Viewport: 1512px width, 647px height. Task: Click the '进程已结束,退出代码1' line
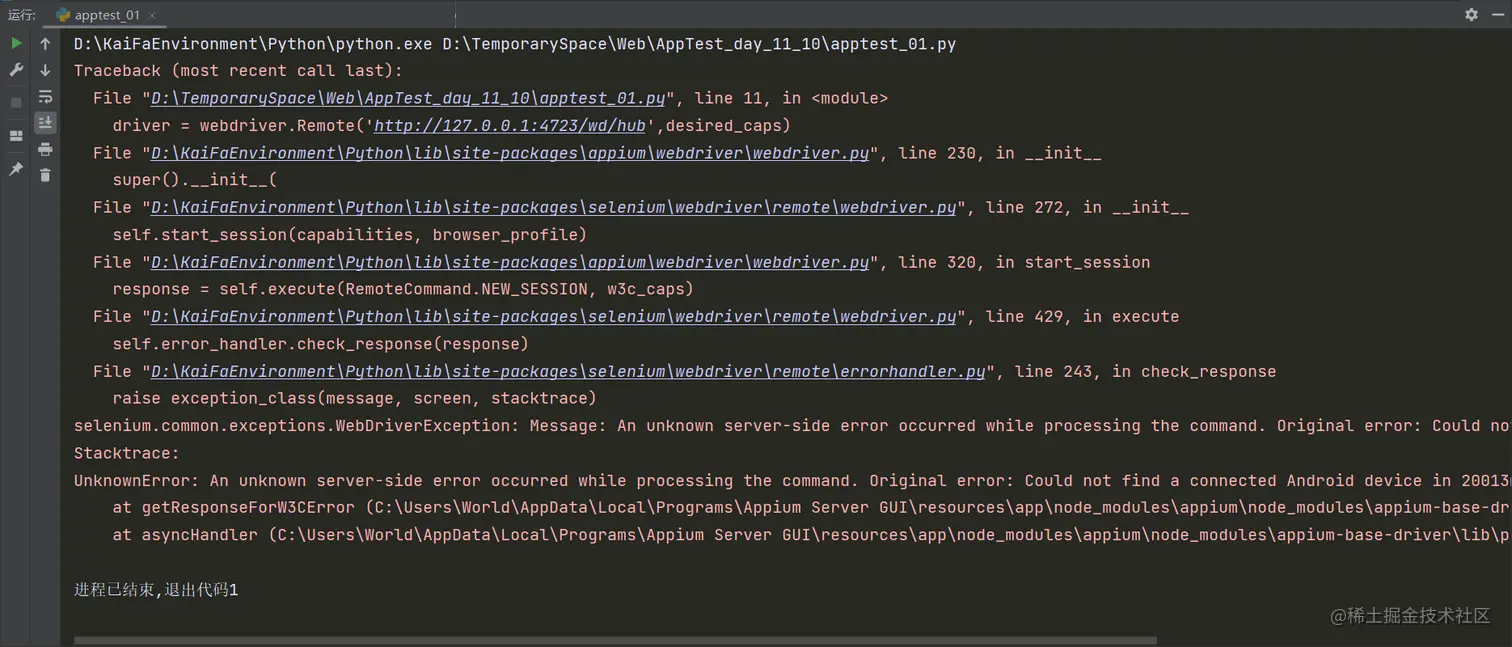(x=156, y=590)
